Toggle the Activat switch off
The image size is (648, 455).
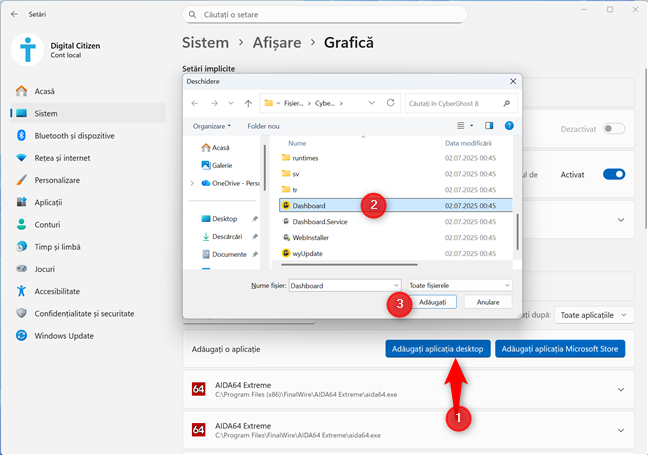(x=614, y=174)
